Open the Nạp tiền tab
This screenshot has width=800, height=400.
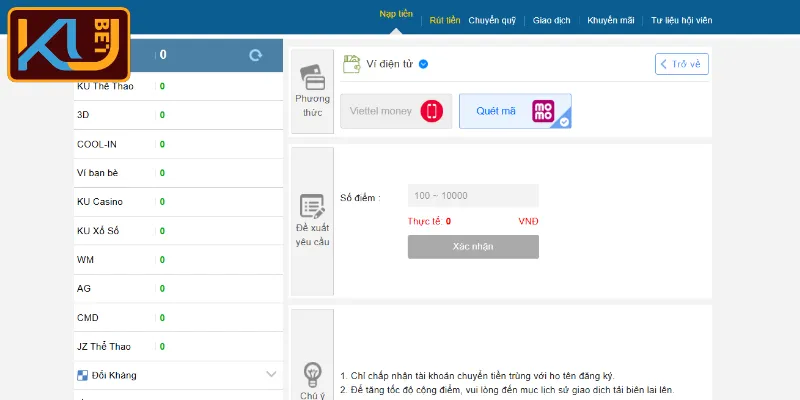(x=396, y=14)
